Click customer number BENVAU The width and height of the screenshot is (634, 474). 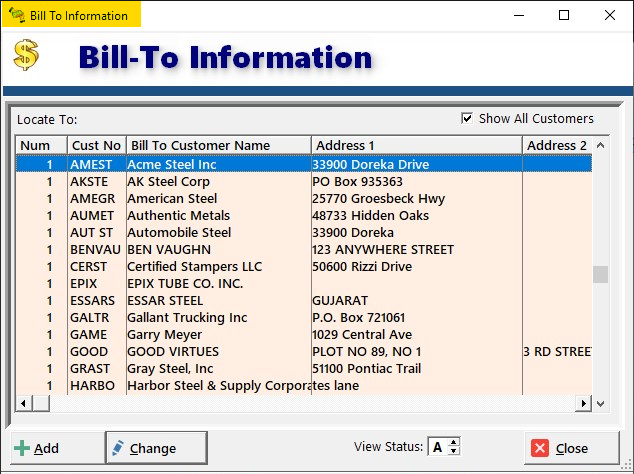(95, 250)
